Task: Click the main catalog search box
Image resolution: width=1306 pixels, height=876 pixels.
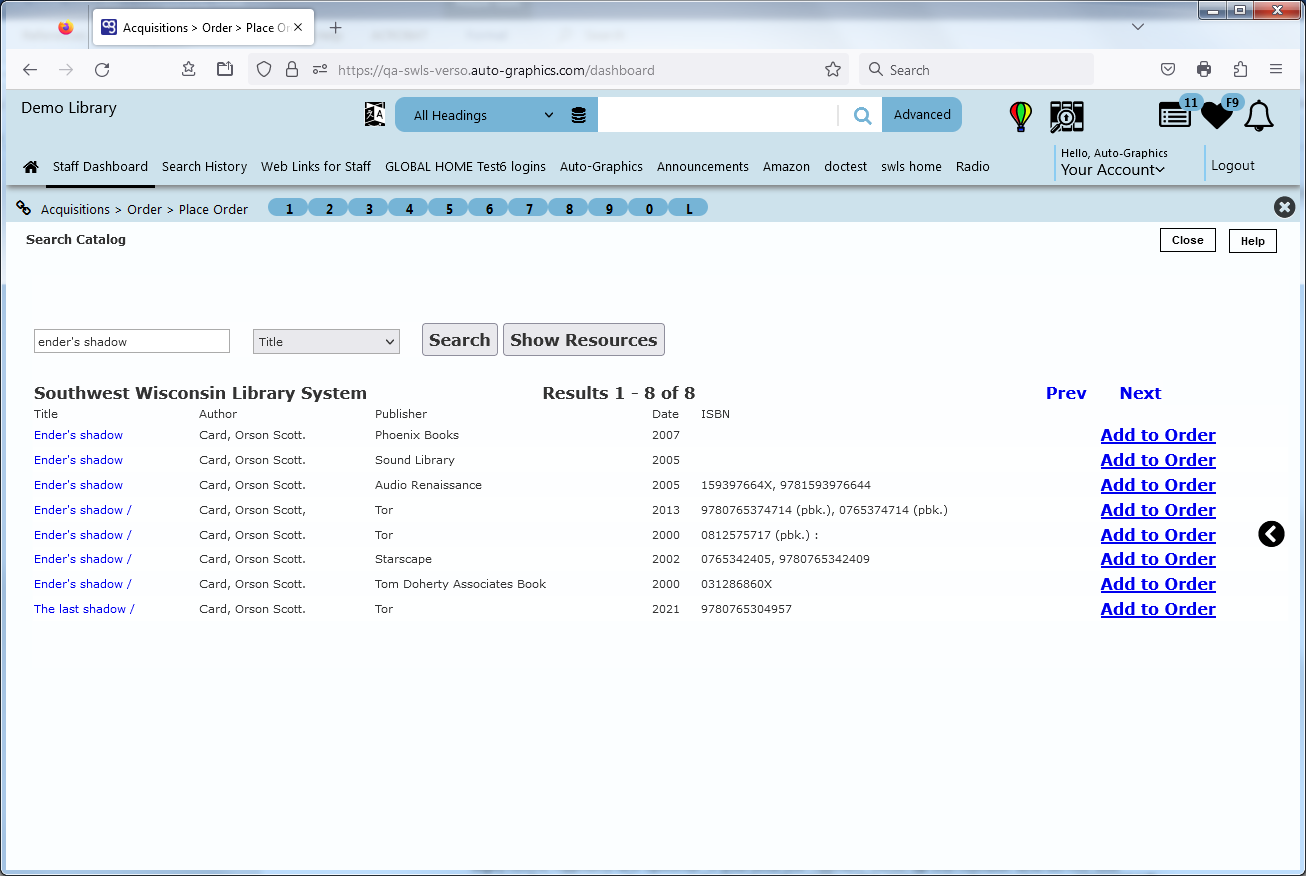Action: point(717,115)
